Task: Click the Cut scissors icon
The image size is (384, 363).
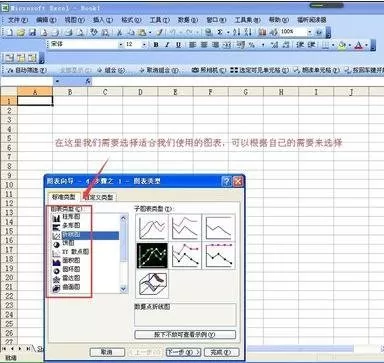Action: click(119, 32)
